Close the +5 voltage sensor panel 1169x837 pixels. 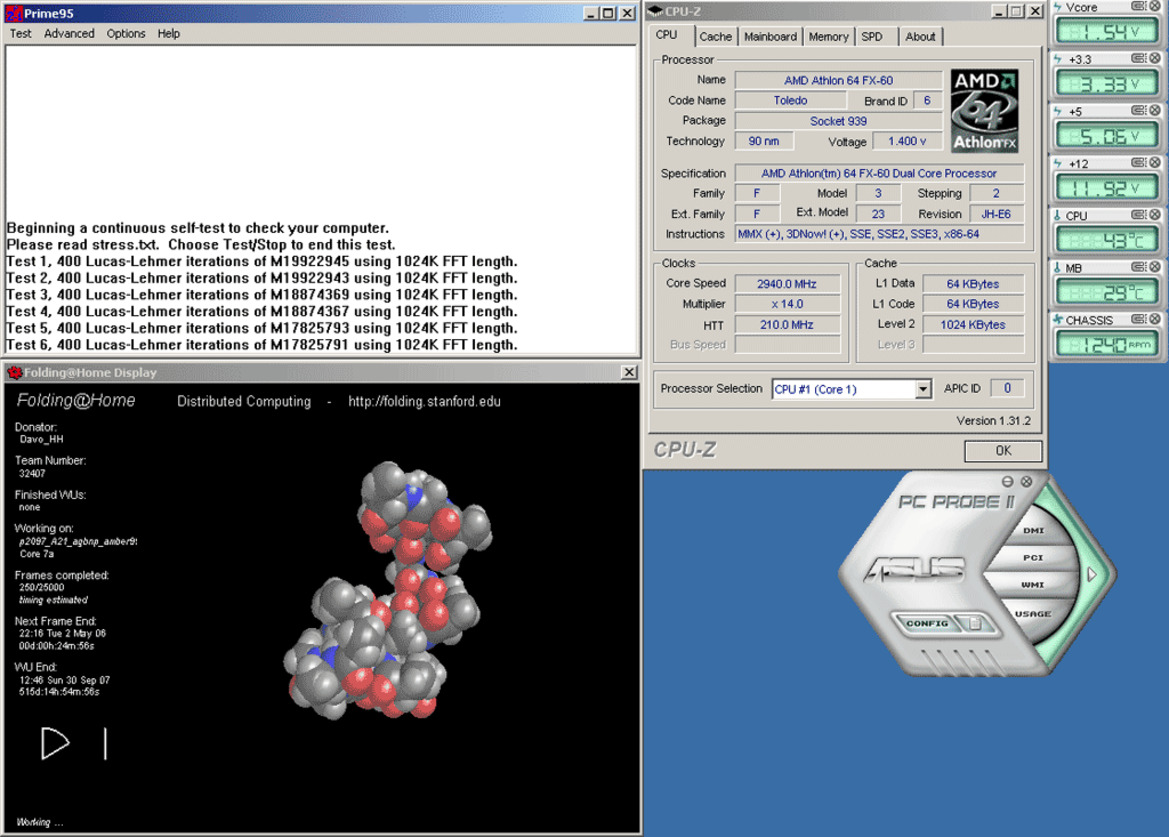point(1154,110)
